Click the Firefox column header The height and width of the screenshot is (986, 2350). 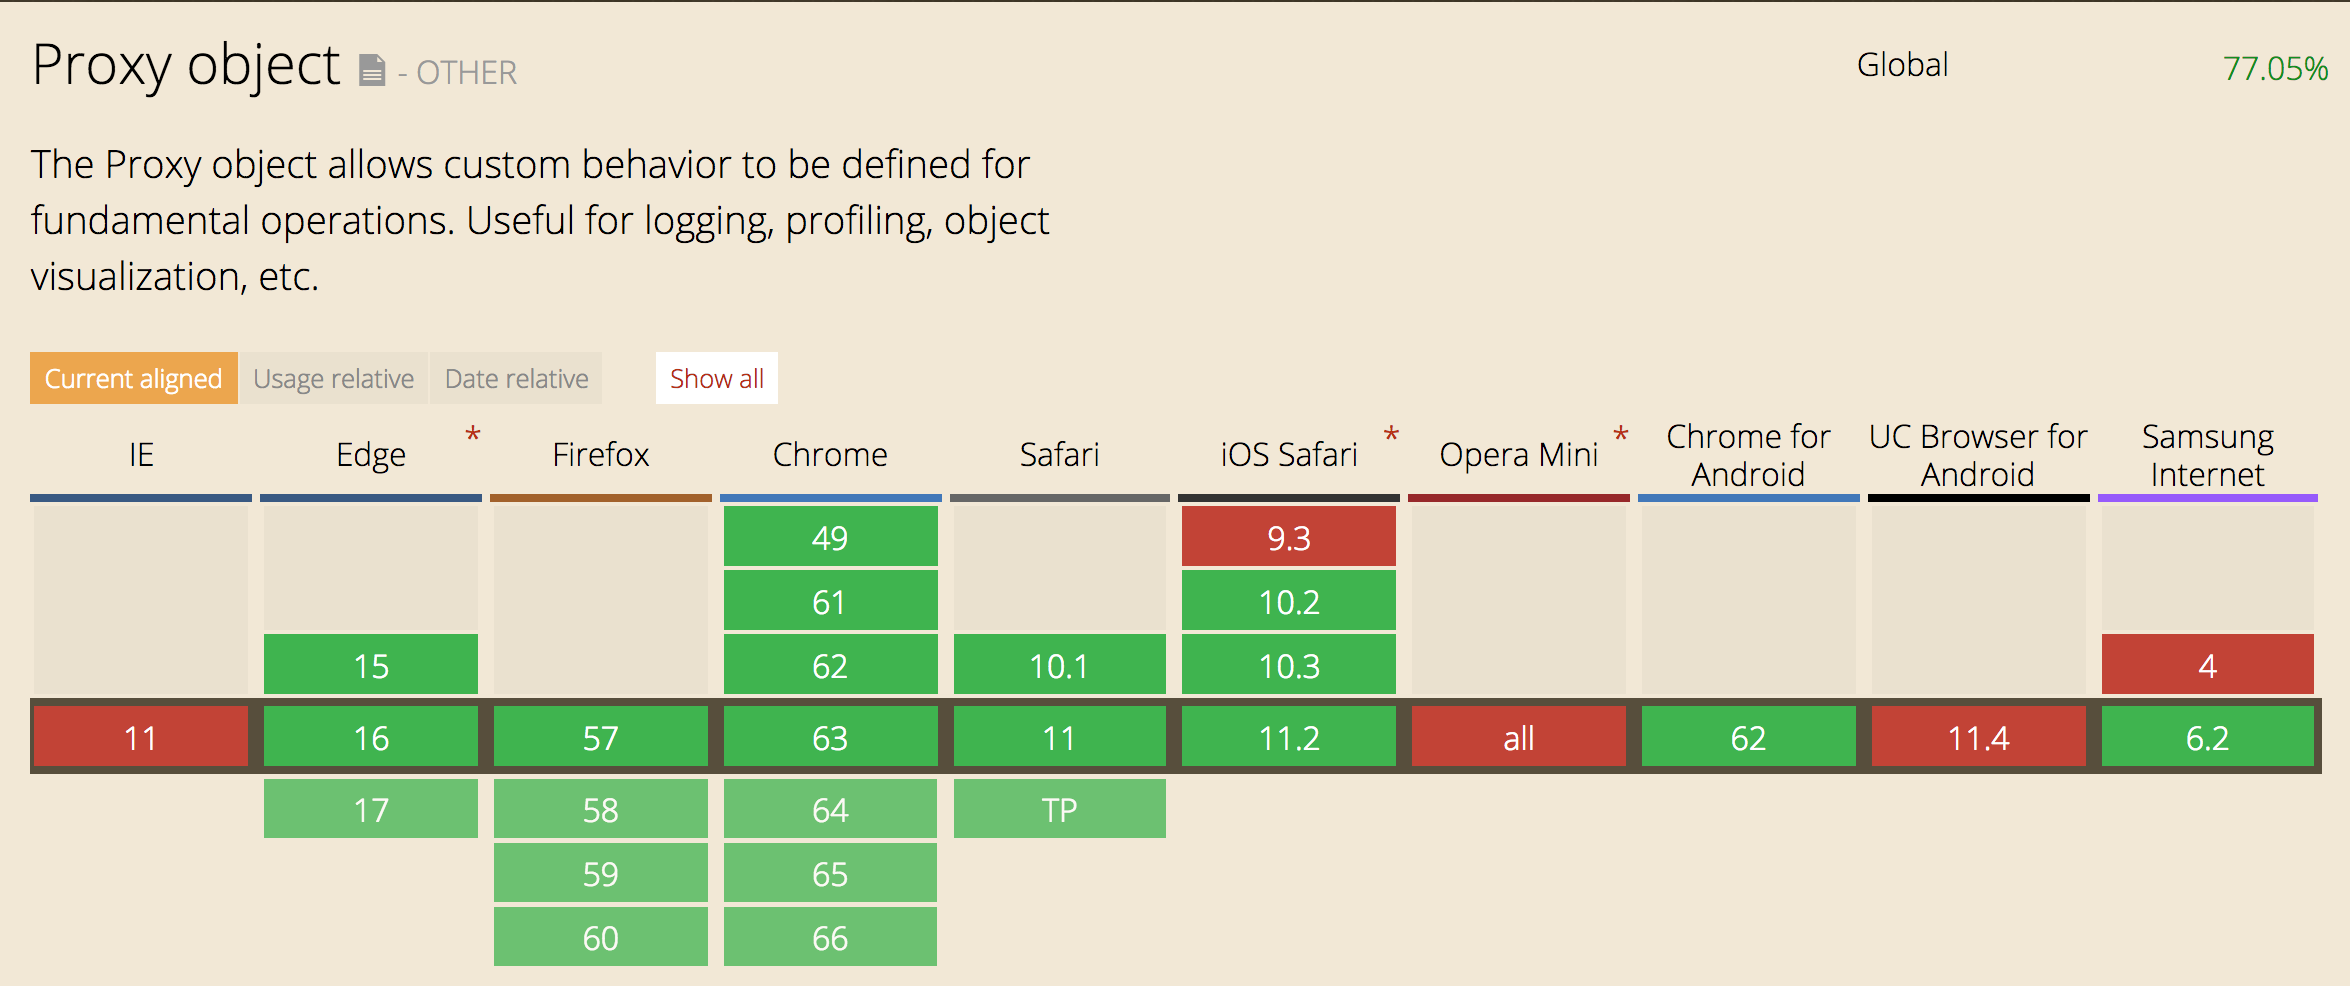click(601, 455)
